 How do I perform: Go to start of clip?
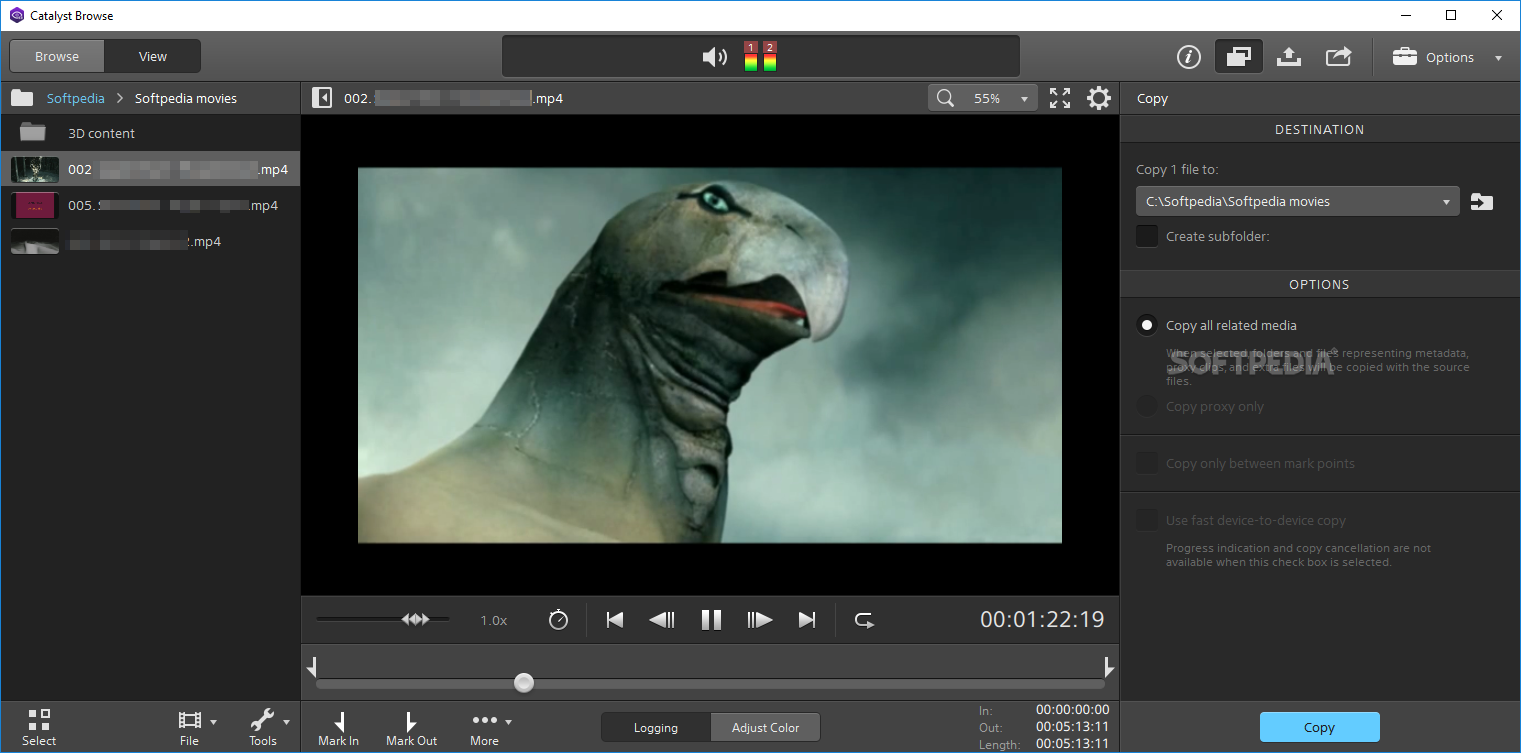pos(615,620)
